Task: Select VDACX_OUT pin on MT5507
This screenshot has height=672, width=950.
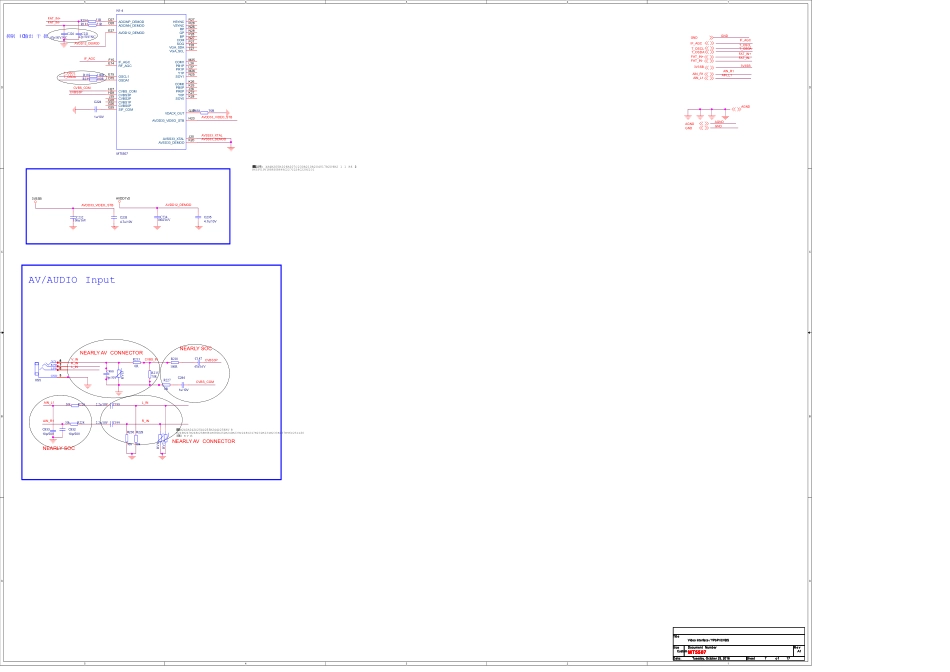Action: (174, 113)
